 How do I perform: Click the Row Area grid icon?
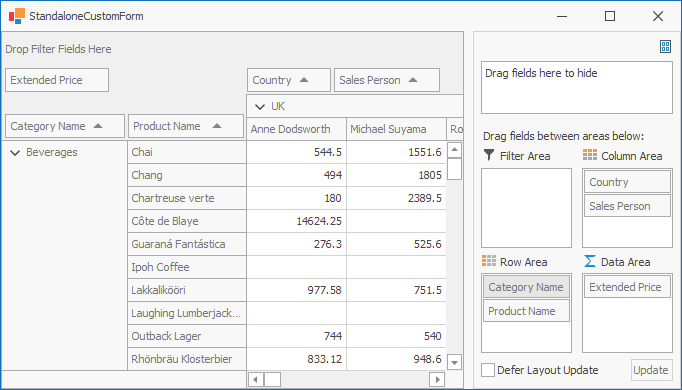(x=489, y=261)
